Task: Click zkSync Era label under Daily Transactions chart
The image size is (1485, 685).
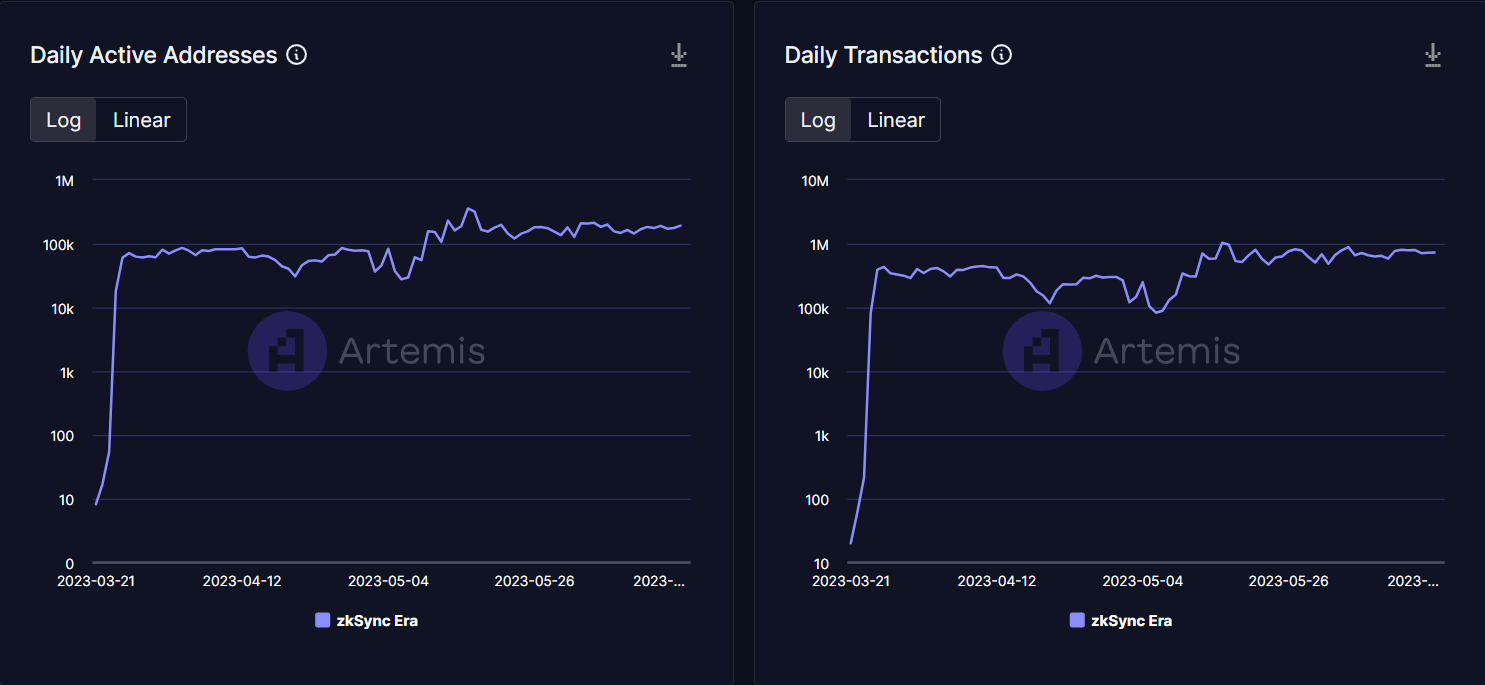Action: click(1132, 620)
